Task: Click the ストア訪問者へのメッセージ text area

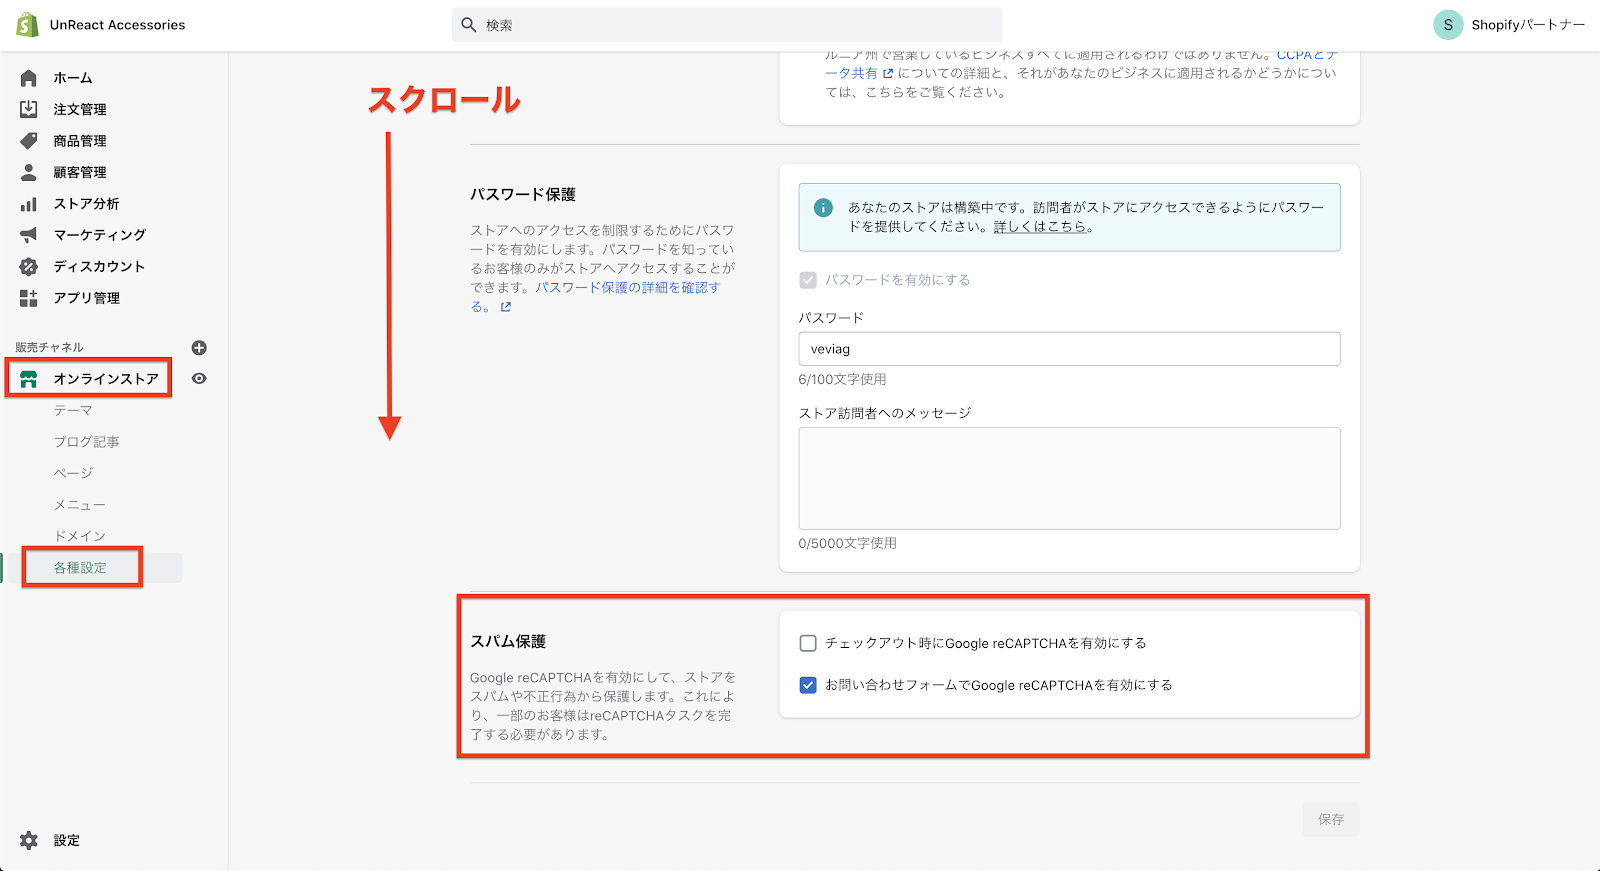Action: point(1068,478)
